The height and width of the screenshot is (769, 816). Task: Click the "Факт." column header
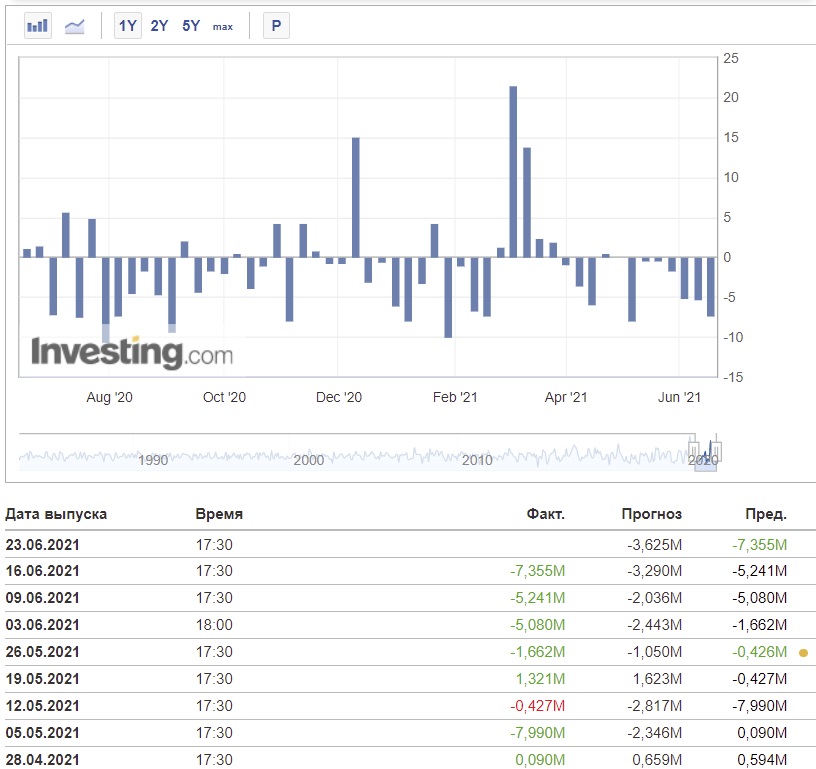pos(545,514)
